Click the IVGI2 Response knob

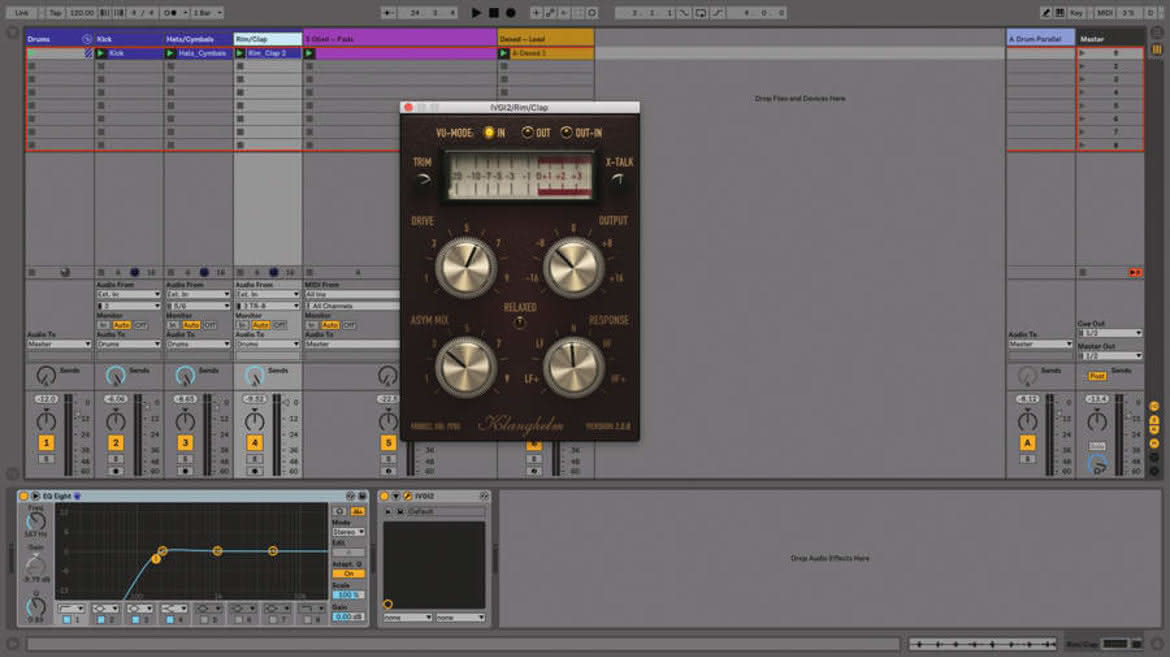(x=573, y=366)
